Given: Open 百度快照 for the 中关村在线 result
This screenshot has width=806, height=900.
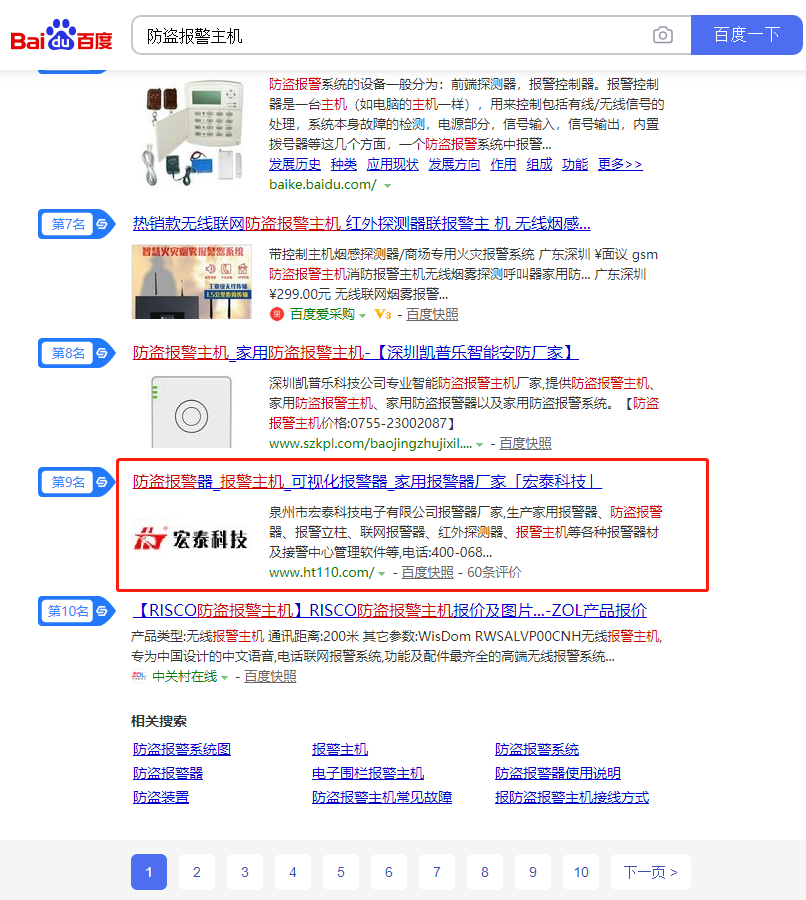Looking at the screenshot, I should (x=270, y=677).
